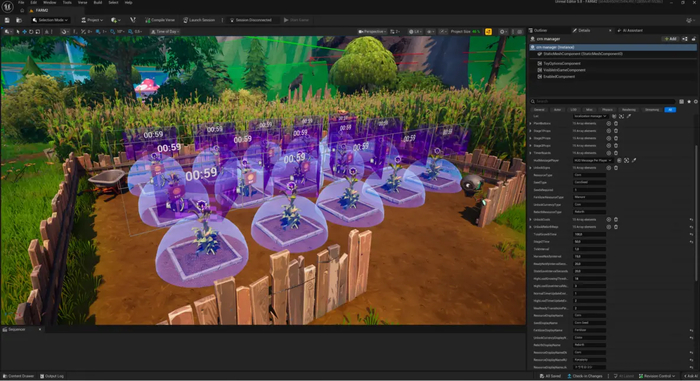700x381 pixels.
Task: Click the details settings gear beside search
Action: click(696, 102)
